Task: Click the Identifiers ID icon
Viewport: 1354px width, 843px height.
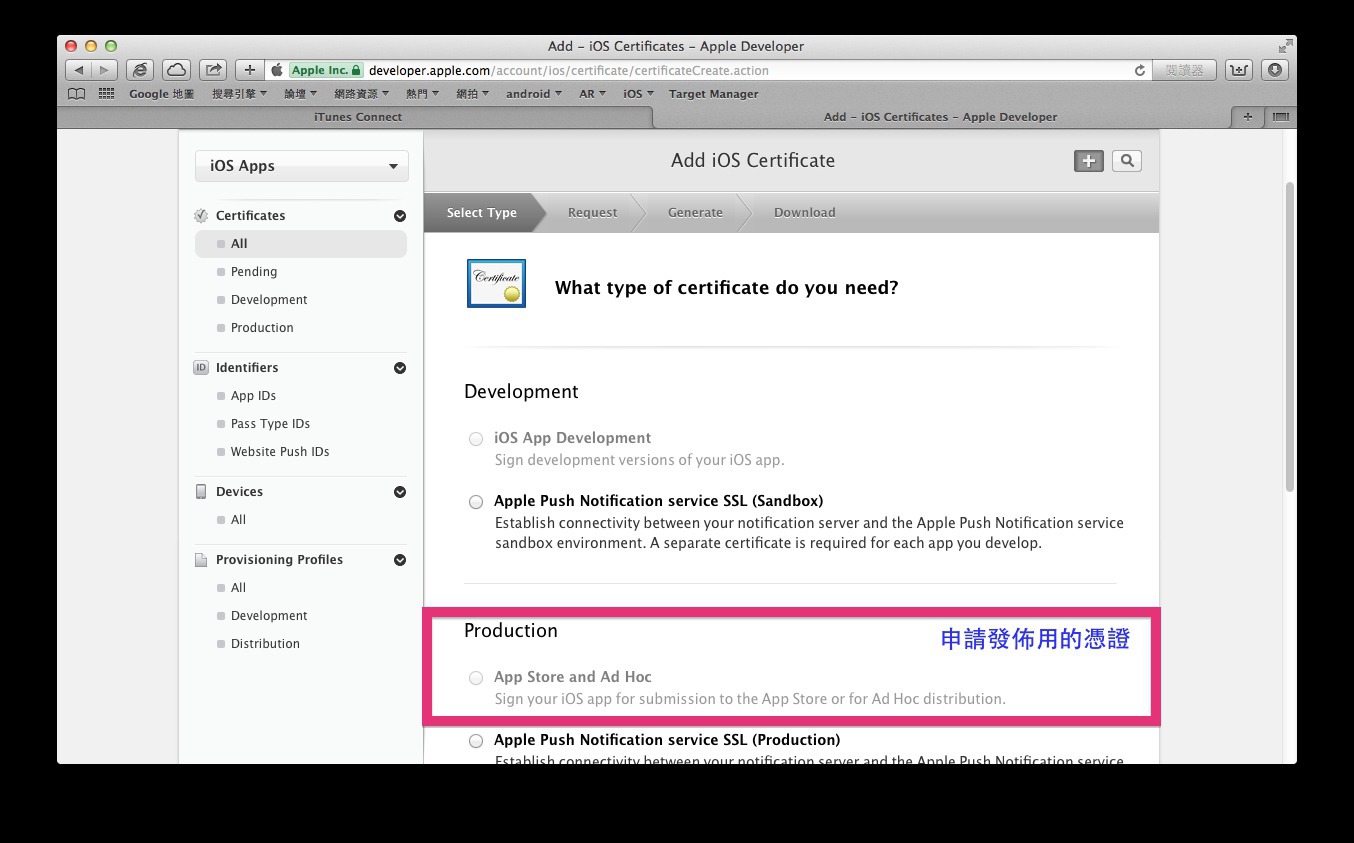Action: pos(201,367)
